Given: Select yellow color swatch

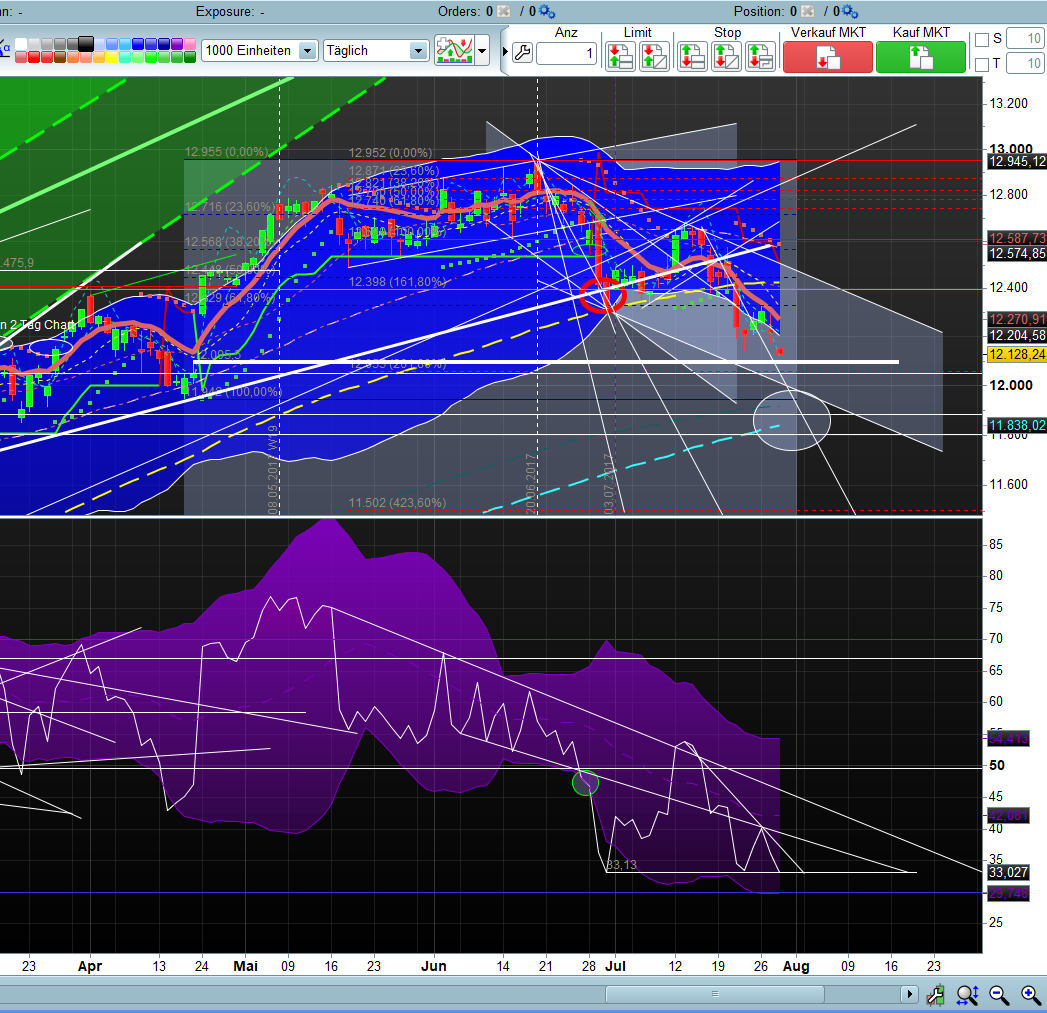Looking at the screenshot, I should (112, 57).
